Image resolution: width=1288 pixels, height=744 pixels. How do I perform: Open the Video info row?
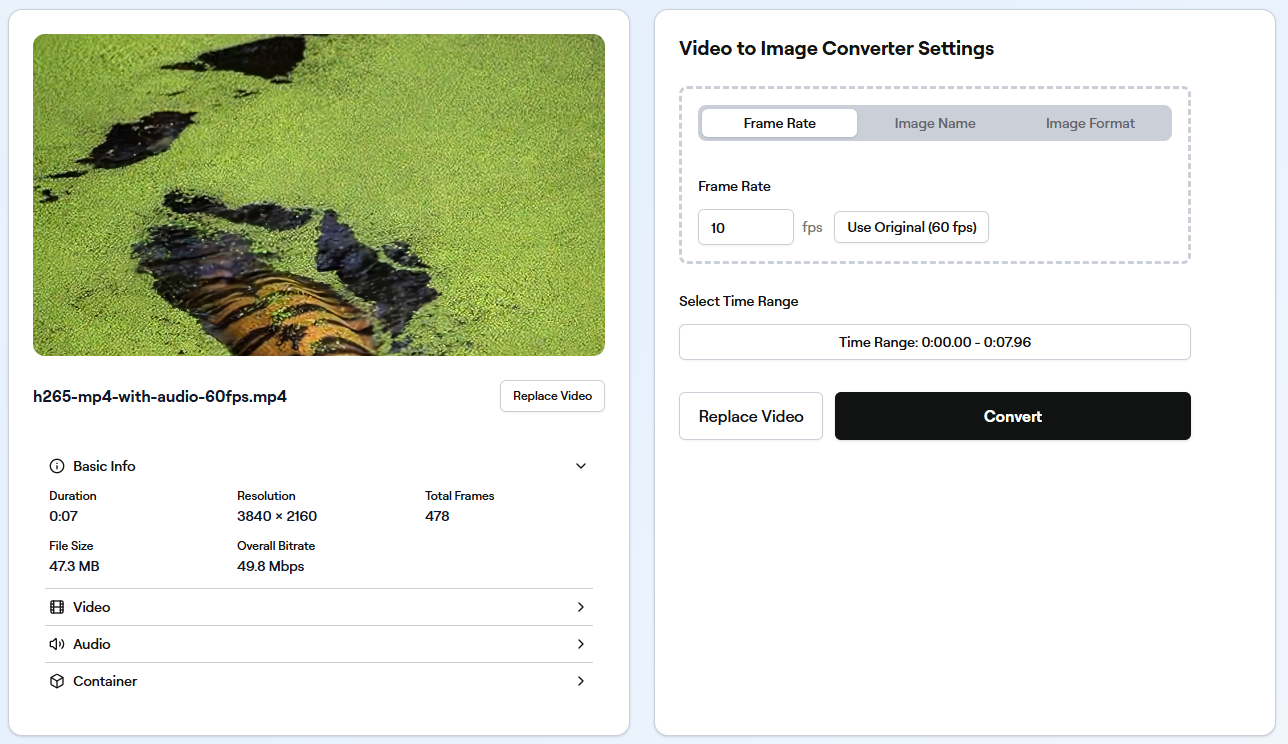(x=300, y=607)
